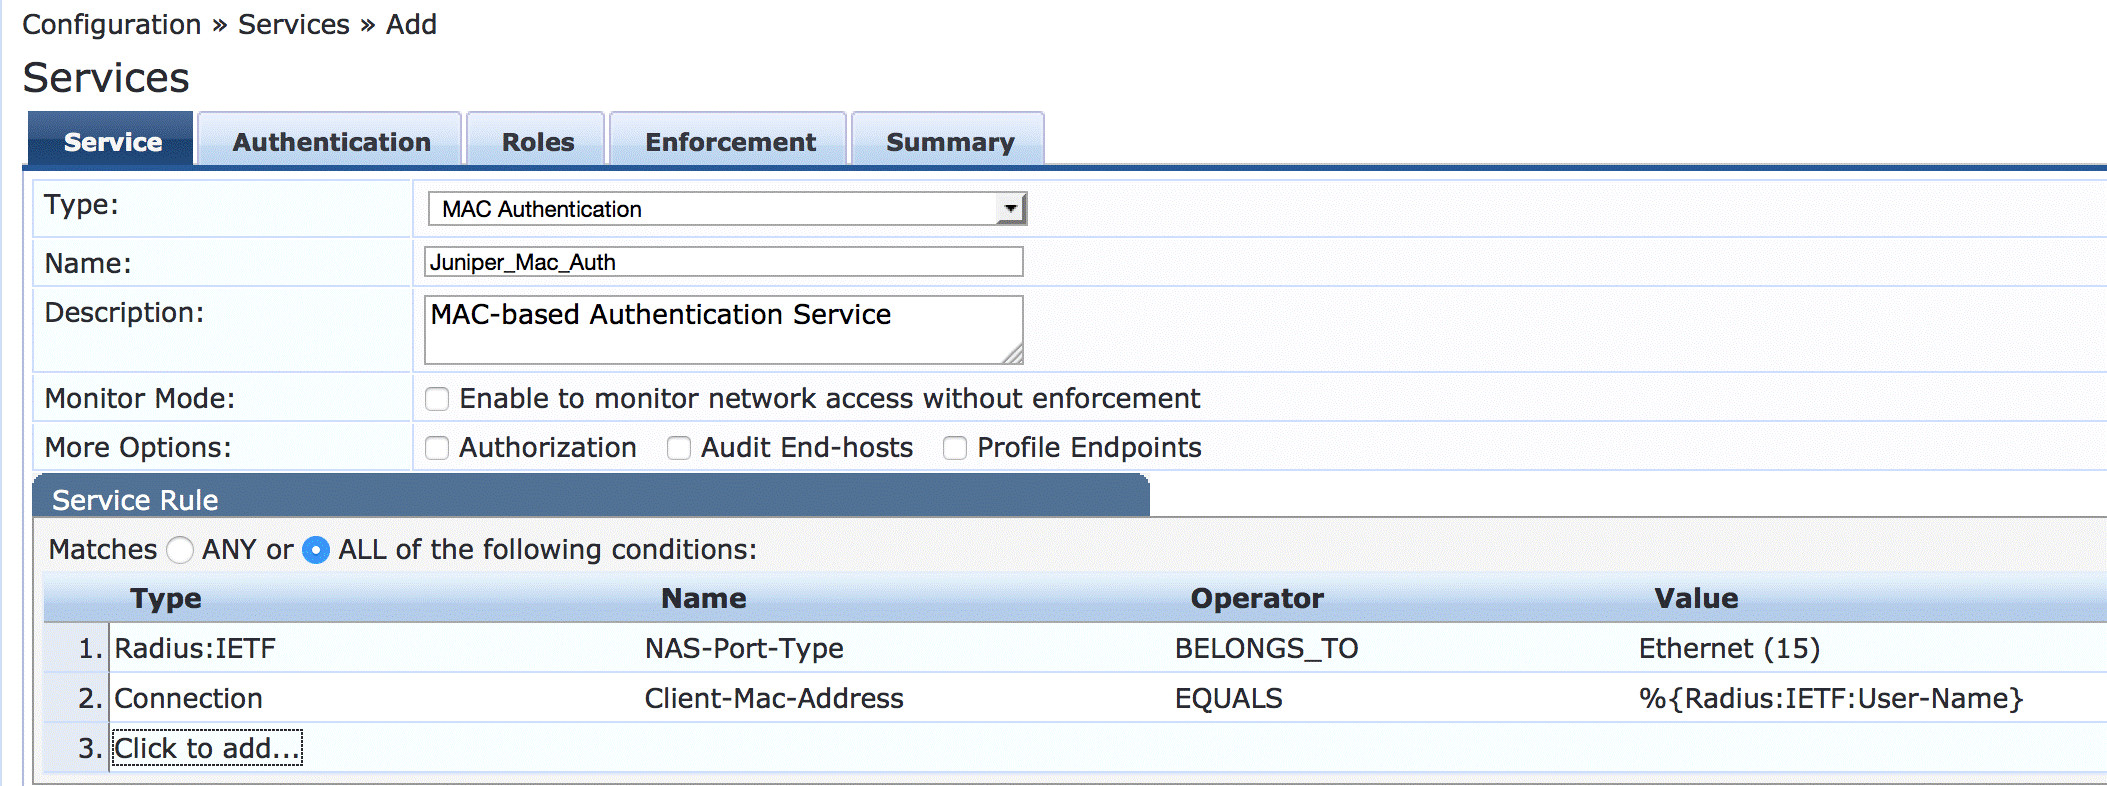Open the Type dropdown arrow
2107x786 pixels.
pos(1011,209)
